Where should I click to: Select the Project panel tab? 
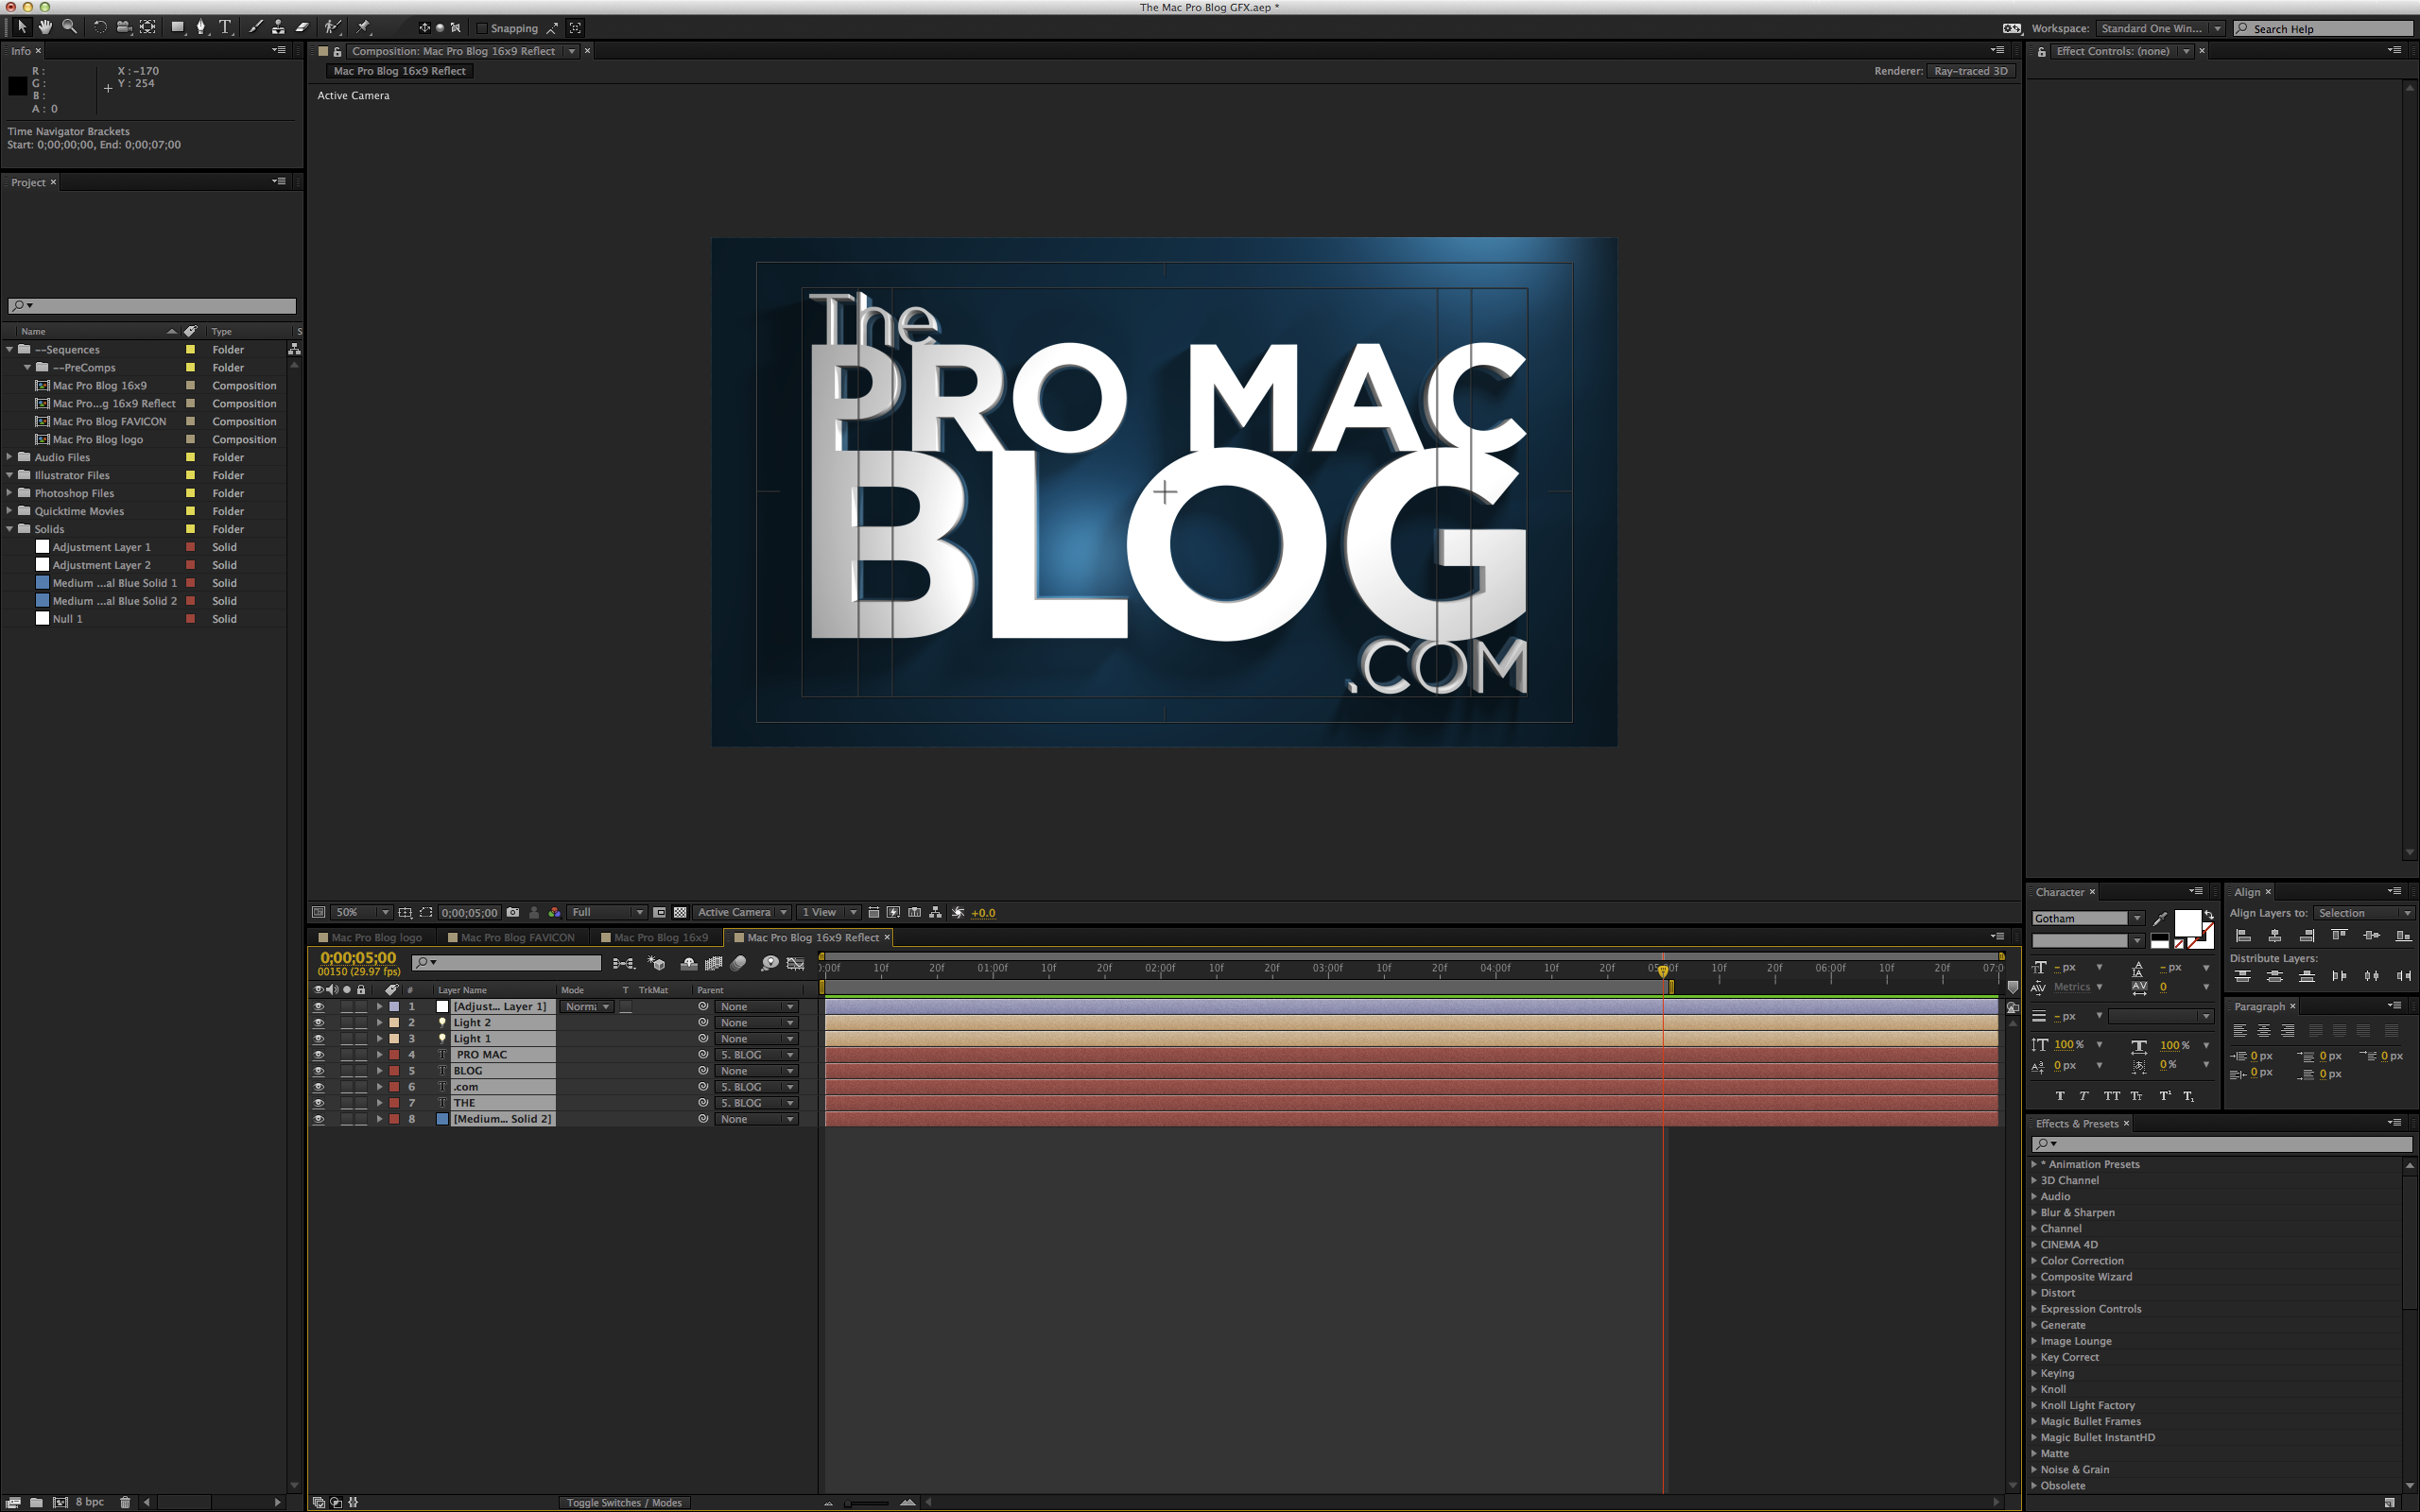[x=28, y=182]
